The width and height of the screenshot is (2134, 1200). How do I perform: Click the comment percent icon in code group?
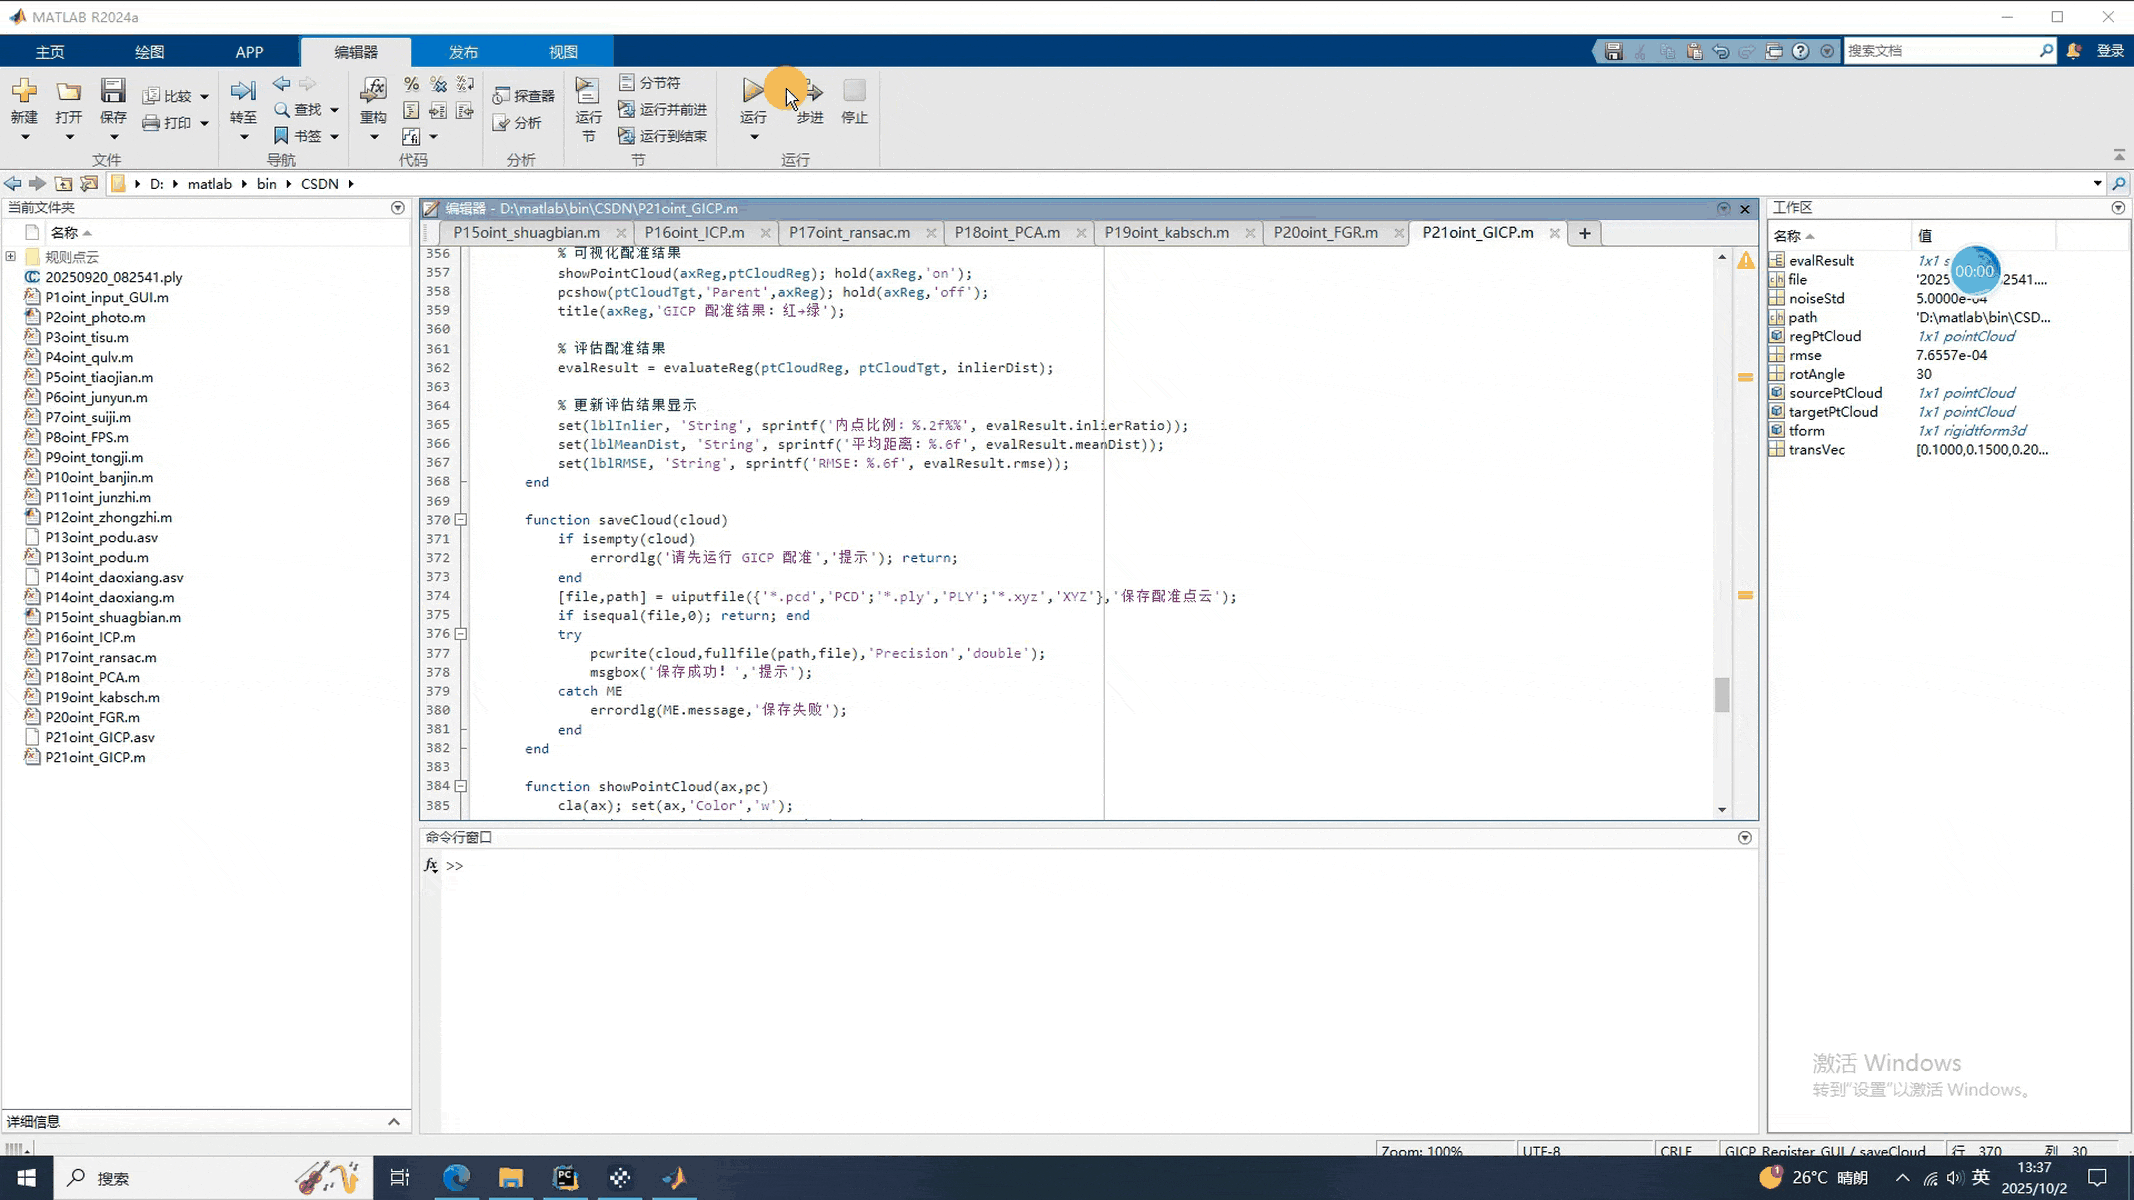pyautogui.click(x=411, y=84)
